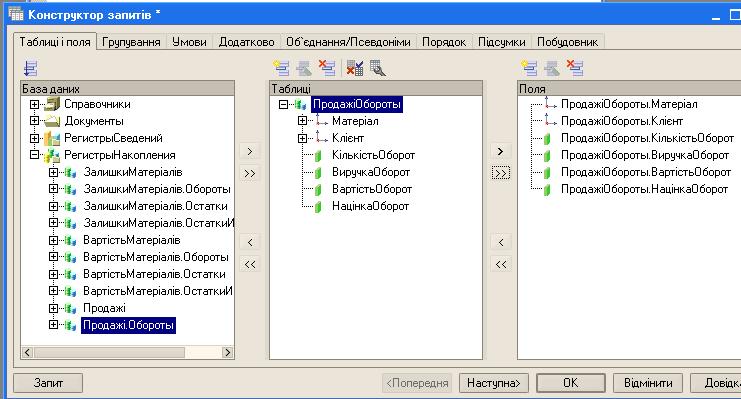This screenshot has height=399, width=741.
Task: Expand the Матеріал node in Таблиці
Action: pos(302,121)
